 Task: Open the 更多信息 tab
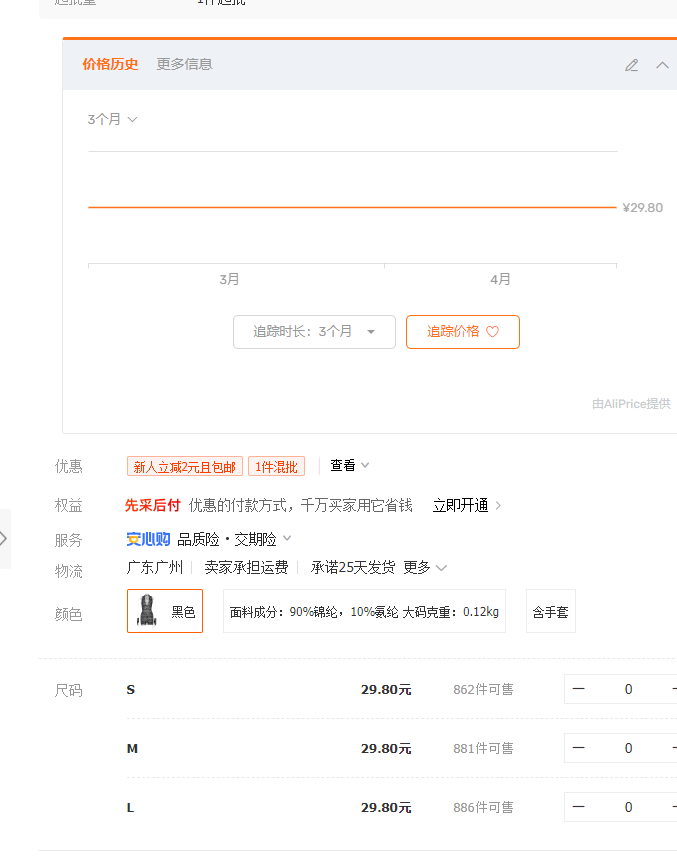tap(184, 64)
